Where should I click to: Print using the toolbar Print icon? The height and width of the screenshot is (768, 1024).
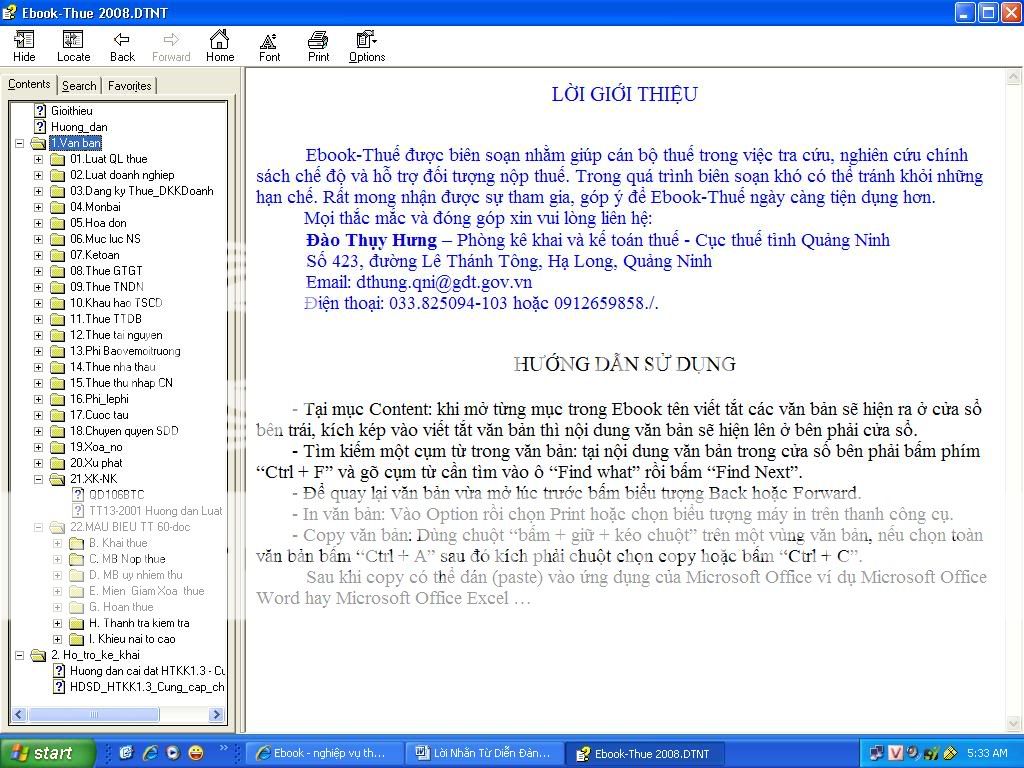(x=318, y=45)
